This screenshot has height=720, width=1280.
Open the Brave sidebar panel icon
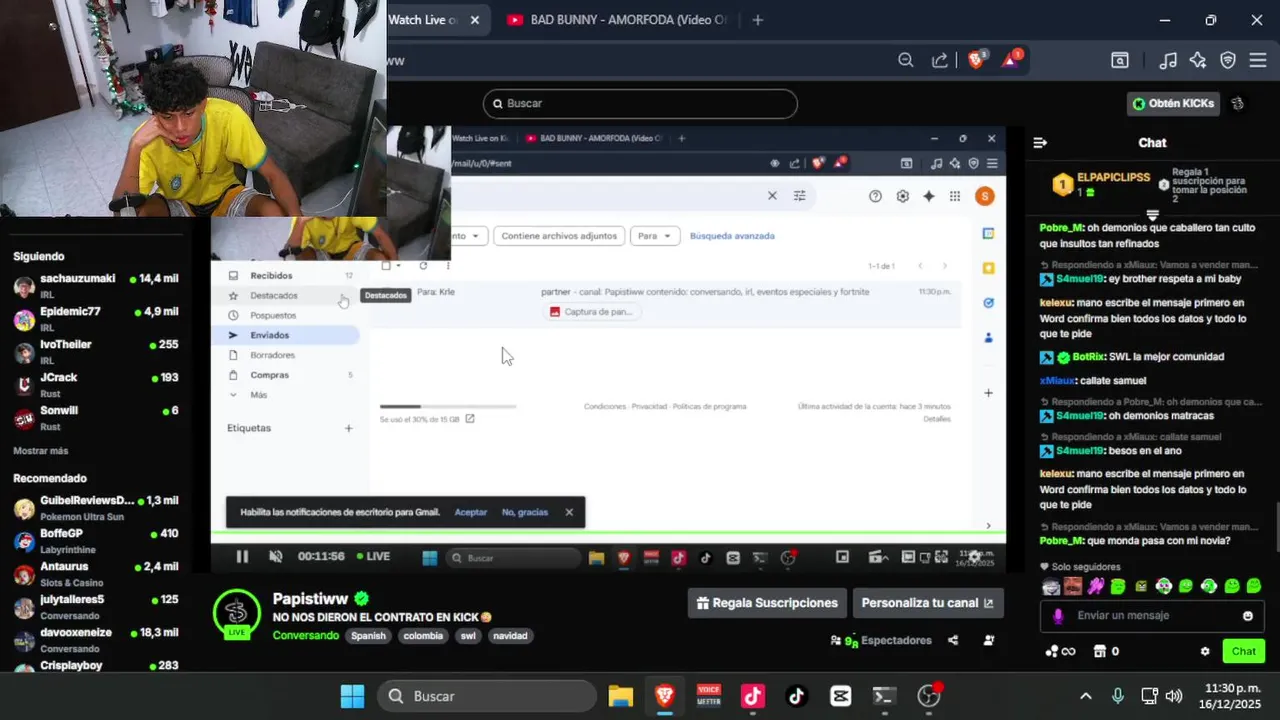[1120, 60]
